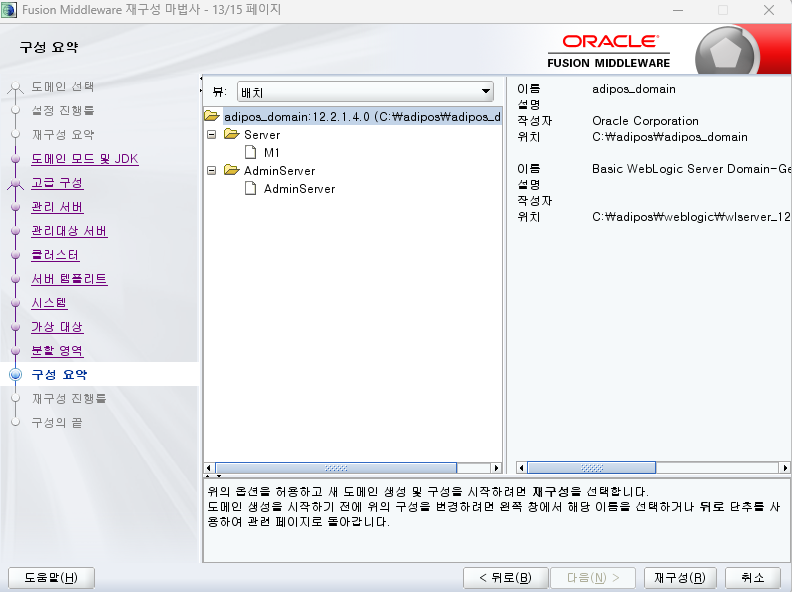Click the Server folder icon

point(231,134)
